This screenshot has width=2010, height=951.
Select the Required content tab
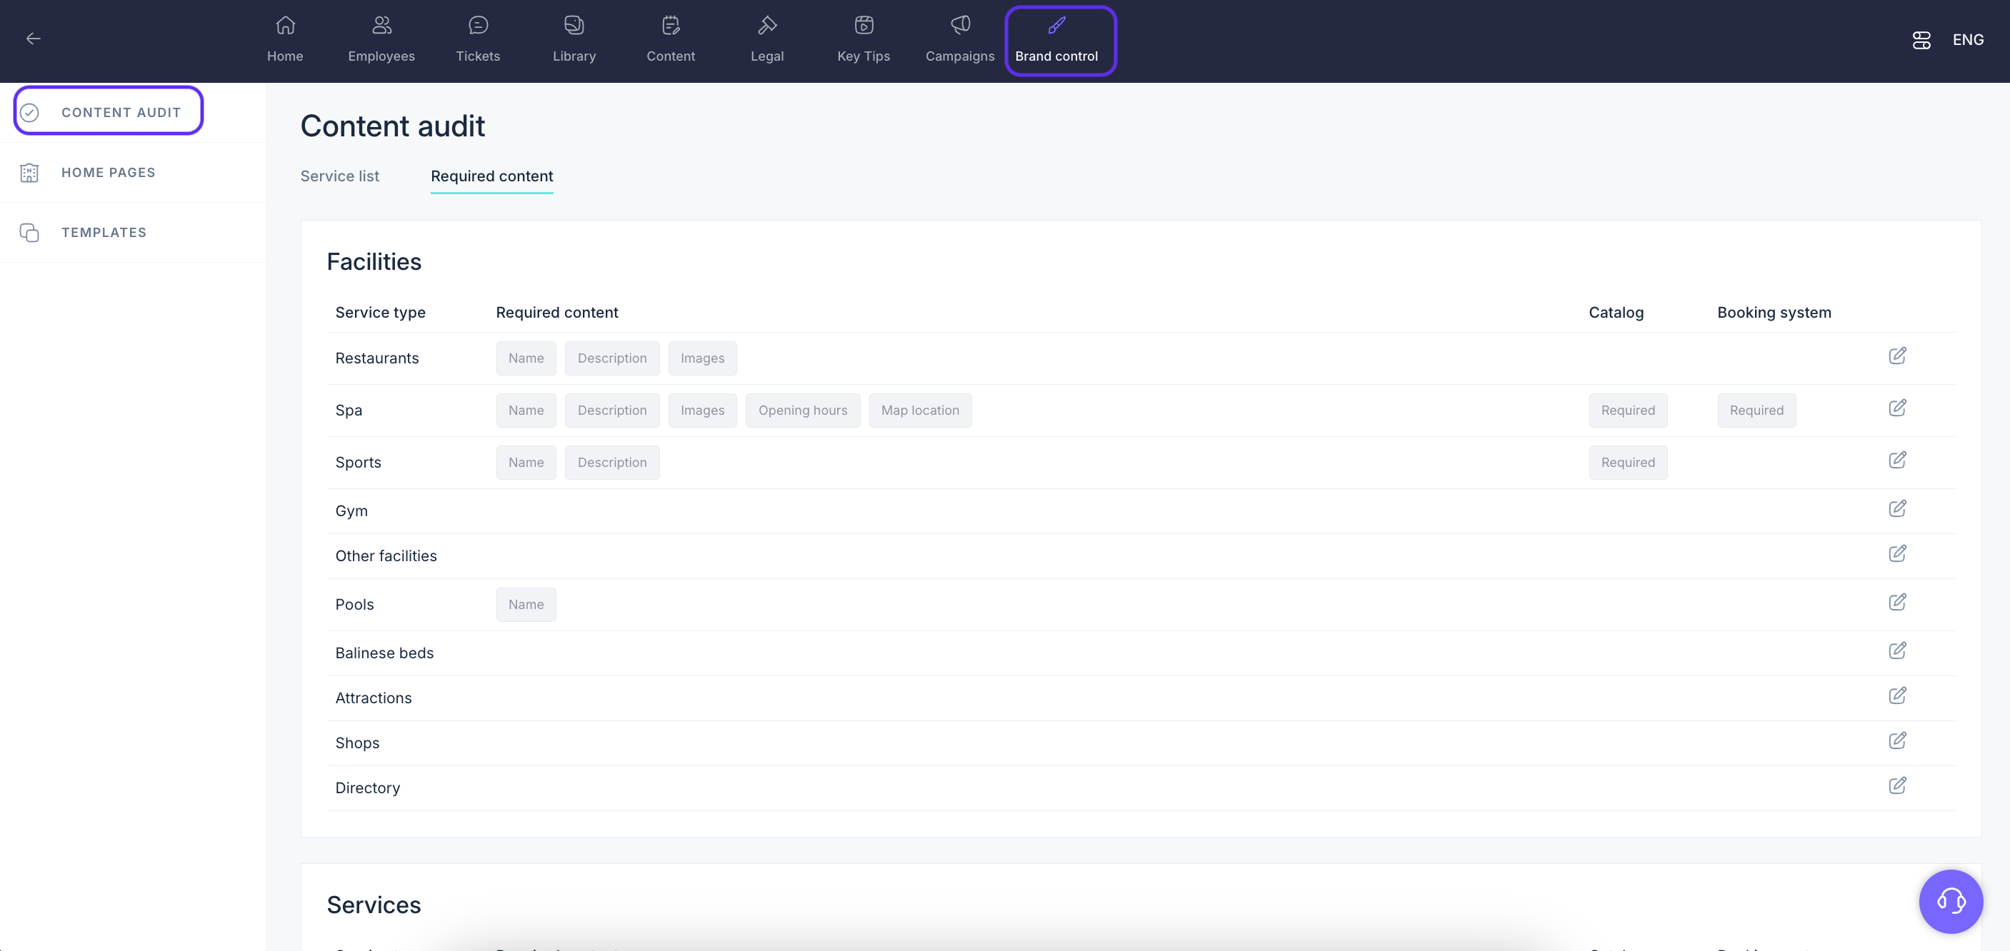pos(492,176)
